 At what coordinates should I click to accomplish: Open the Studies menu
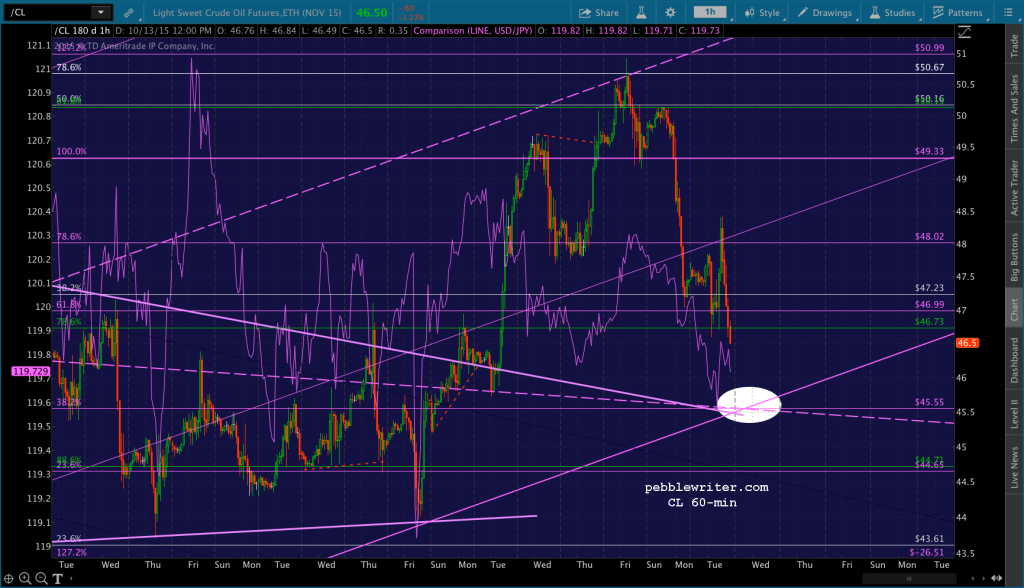coord(893,12)
